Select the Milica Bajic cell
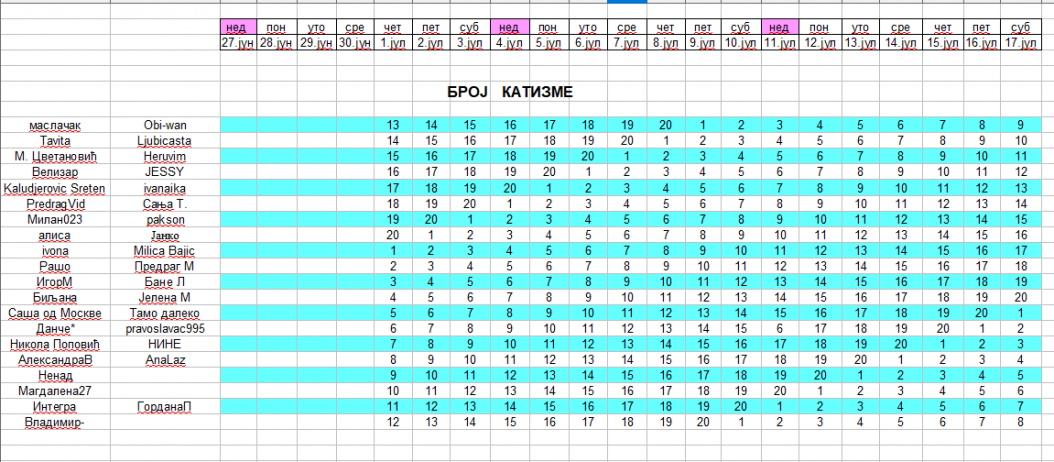This screenshot has width=1054, height=462. 165,251
